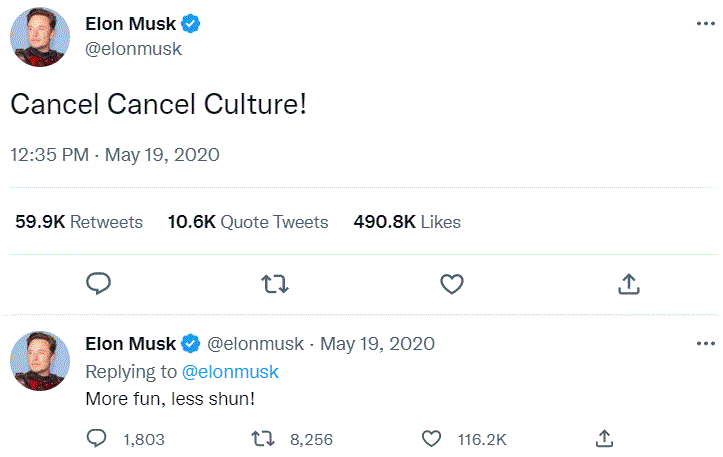Image resolution: width=723 pixels, height=457 pixels.
Task: Share the More fun, less shun reply
Action: (x=604, y=439)
